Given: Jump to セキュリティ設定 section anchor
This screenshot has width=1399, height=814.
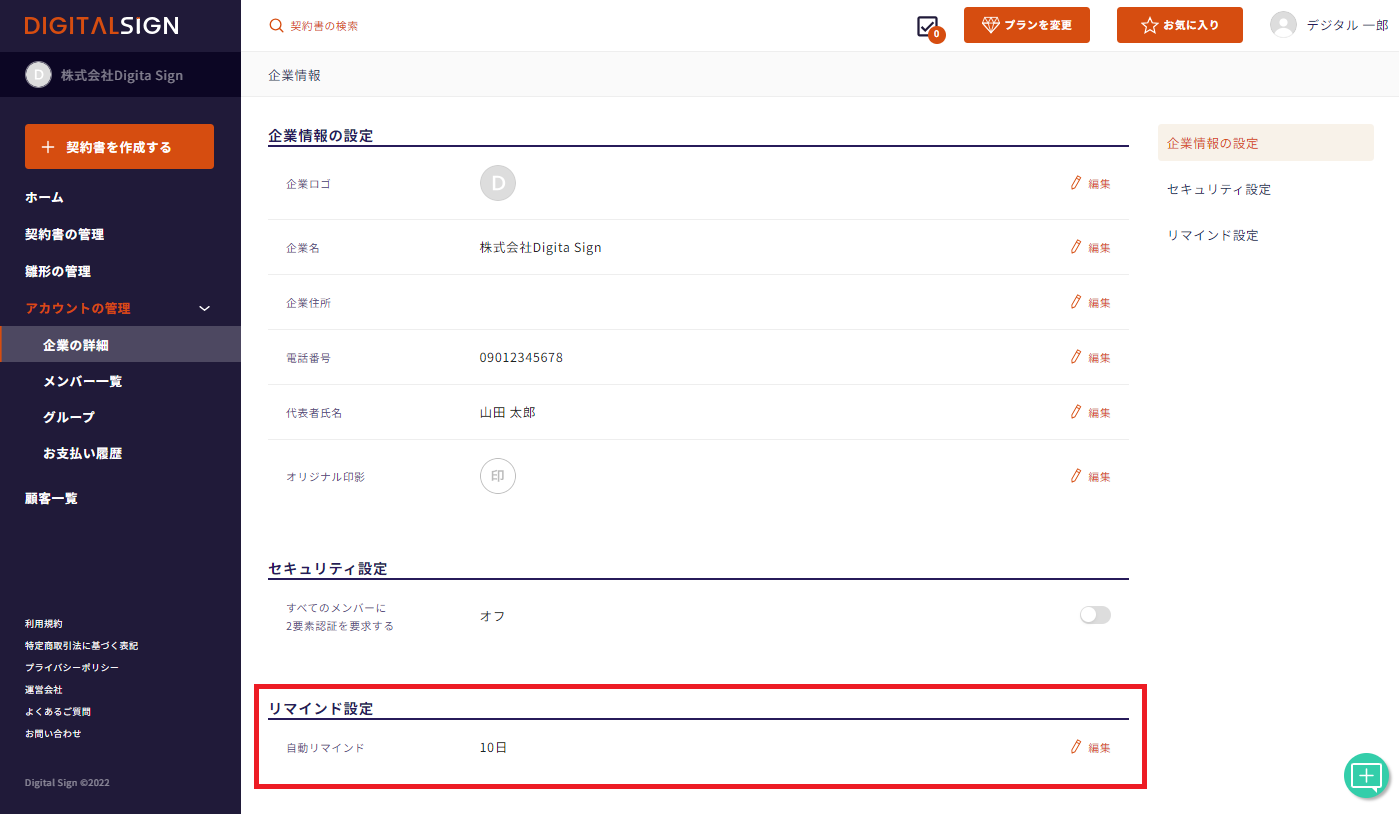Looking at the screenshot, I should (1218, 189).
